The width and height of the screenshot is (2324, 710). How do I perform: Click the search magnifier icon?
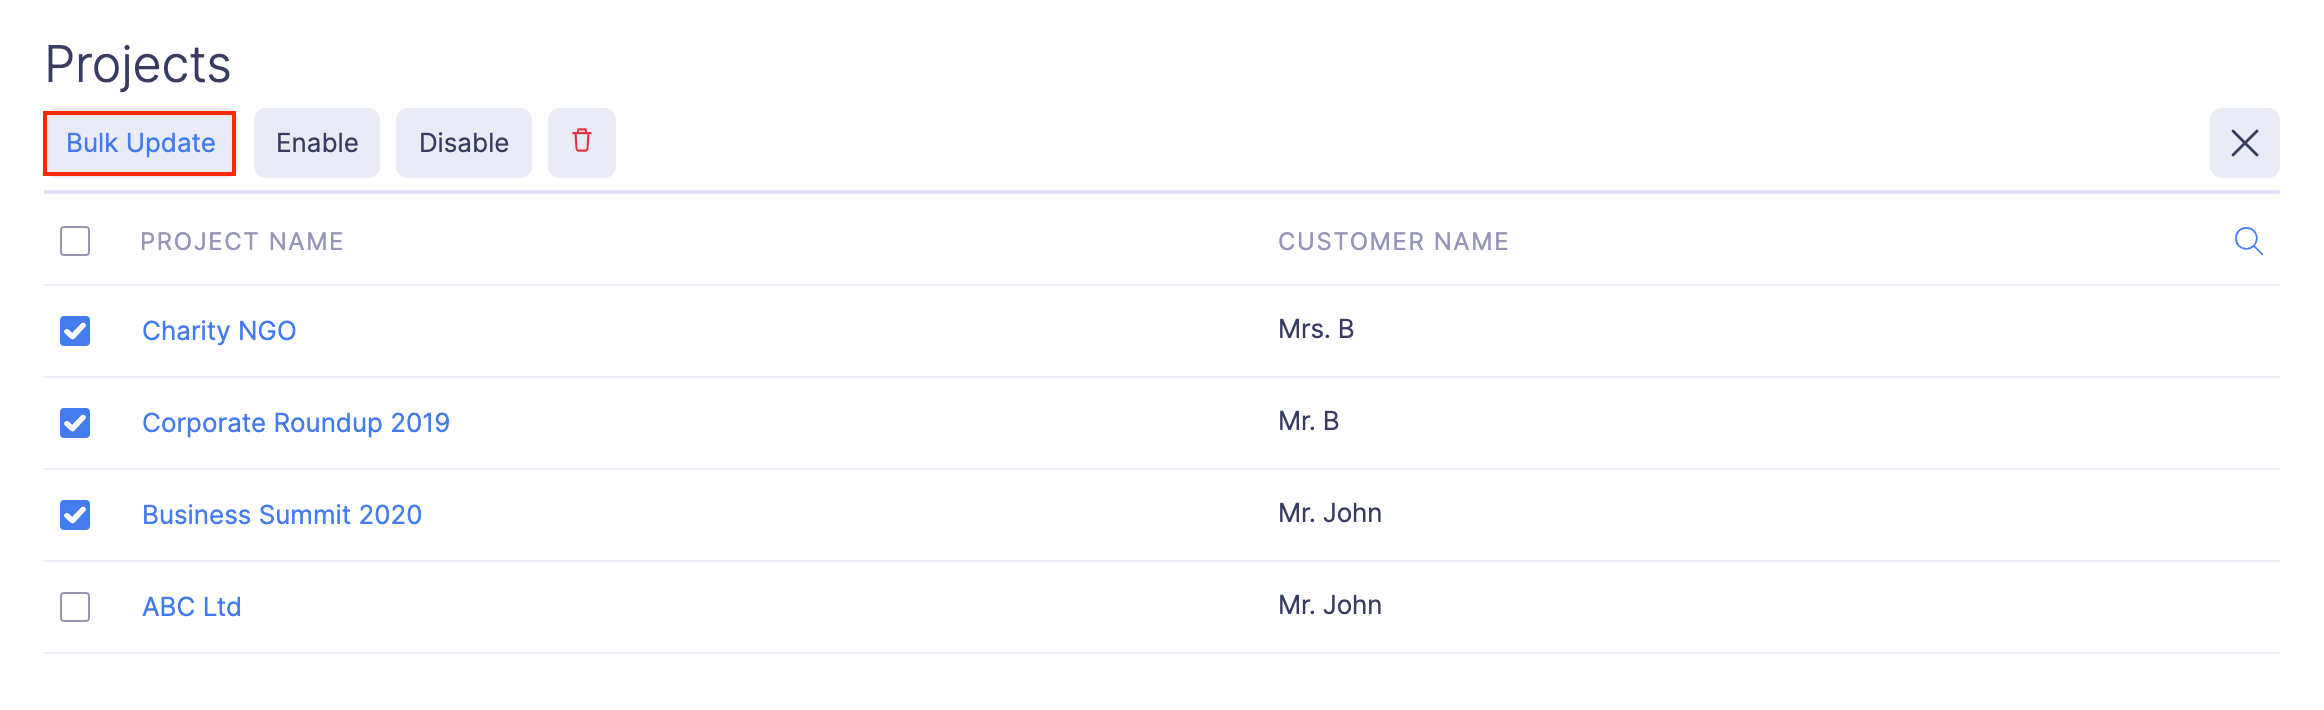pyautogui.click(x=2248, y=241)
